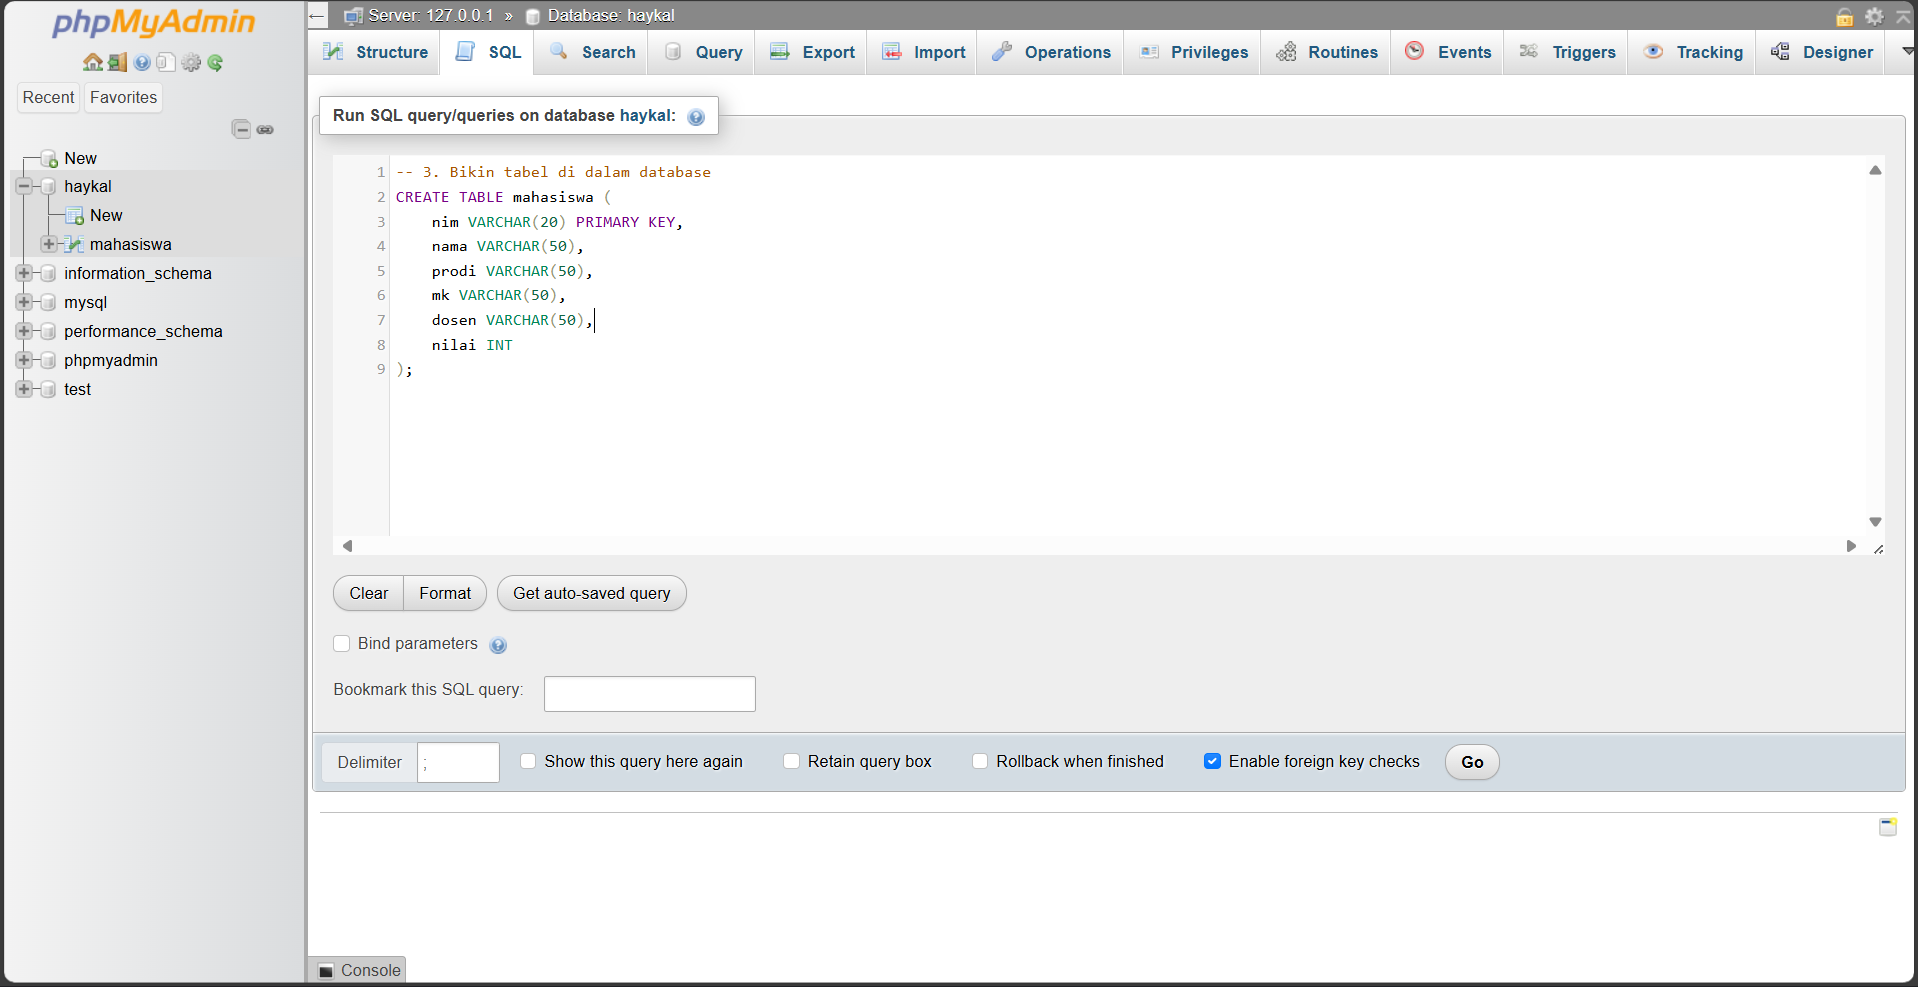The height and width of the screenshot is (987, 1918).
Task: Expand the performance_schema database node
Action: 24,331
